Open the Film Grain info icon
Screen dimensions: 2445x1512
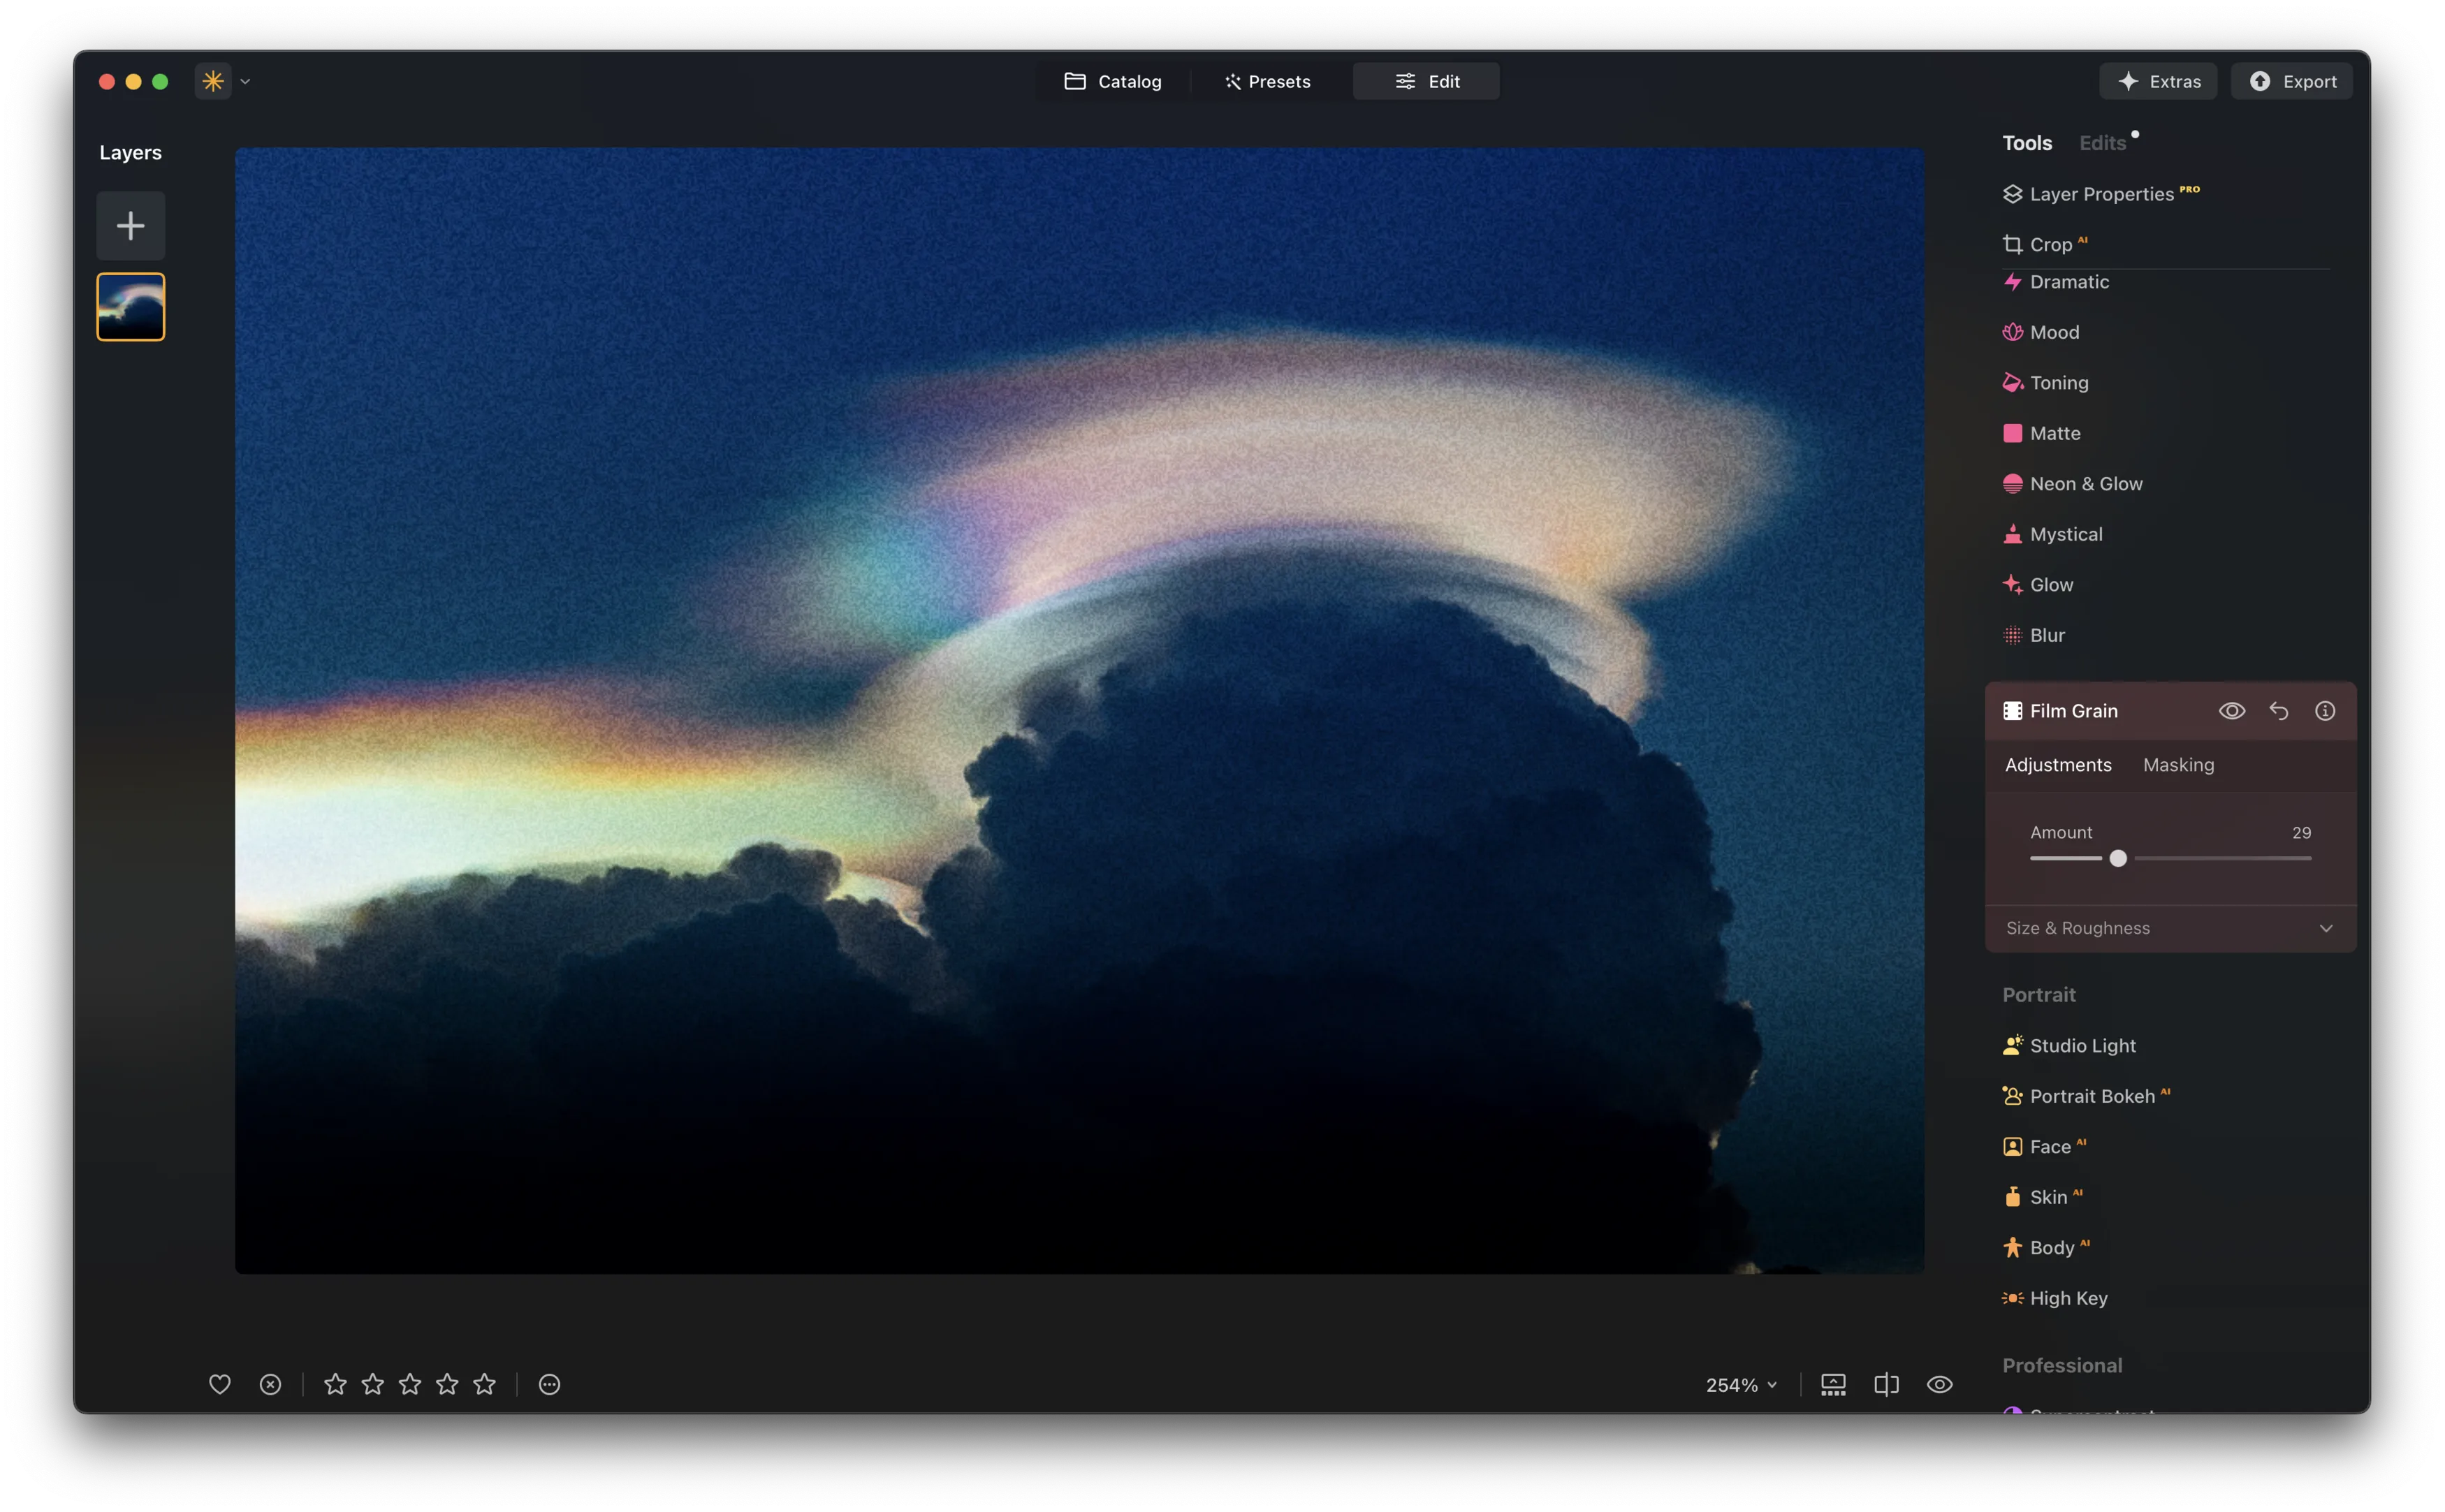pos(2325,711)
